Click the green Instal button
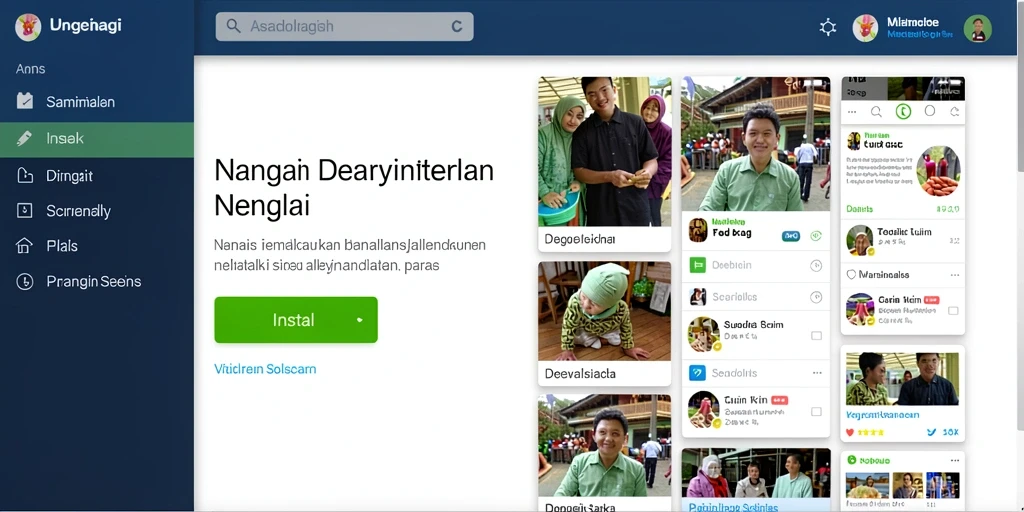The image size is (1024, 512). (296, 320)
